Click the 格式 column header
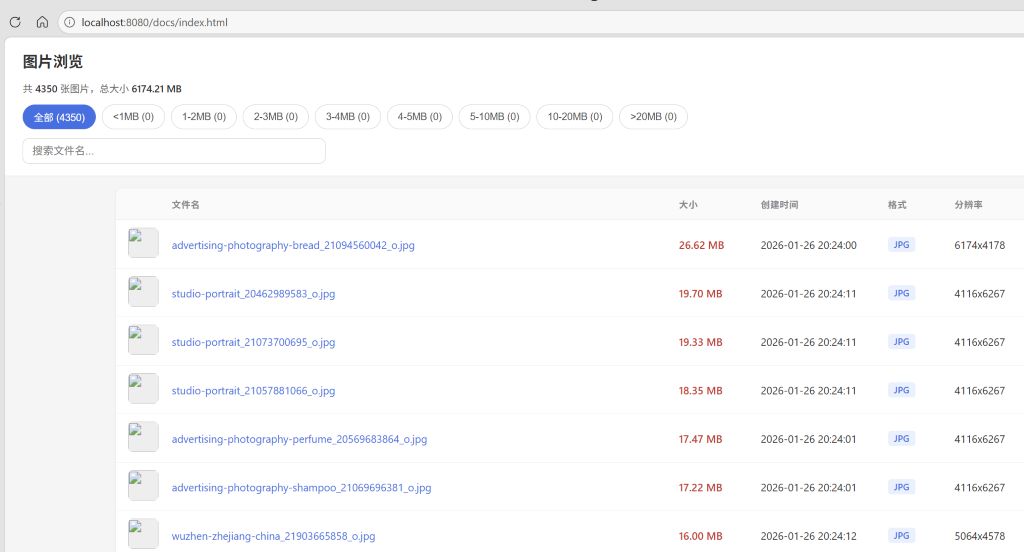This screenshot has height=552, width=1024. pos(897,204)
